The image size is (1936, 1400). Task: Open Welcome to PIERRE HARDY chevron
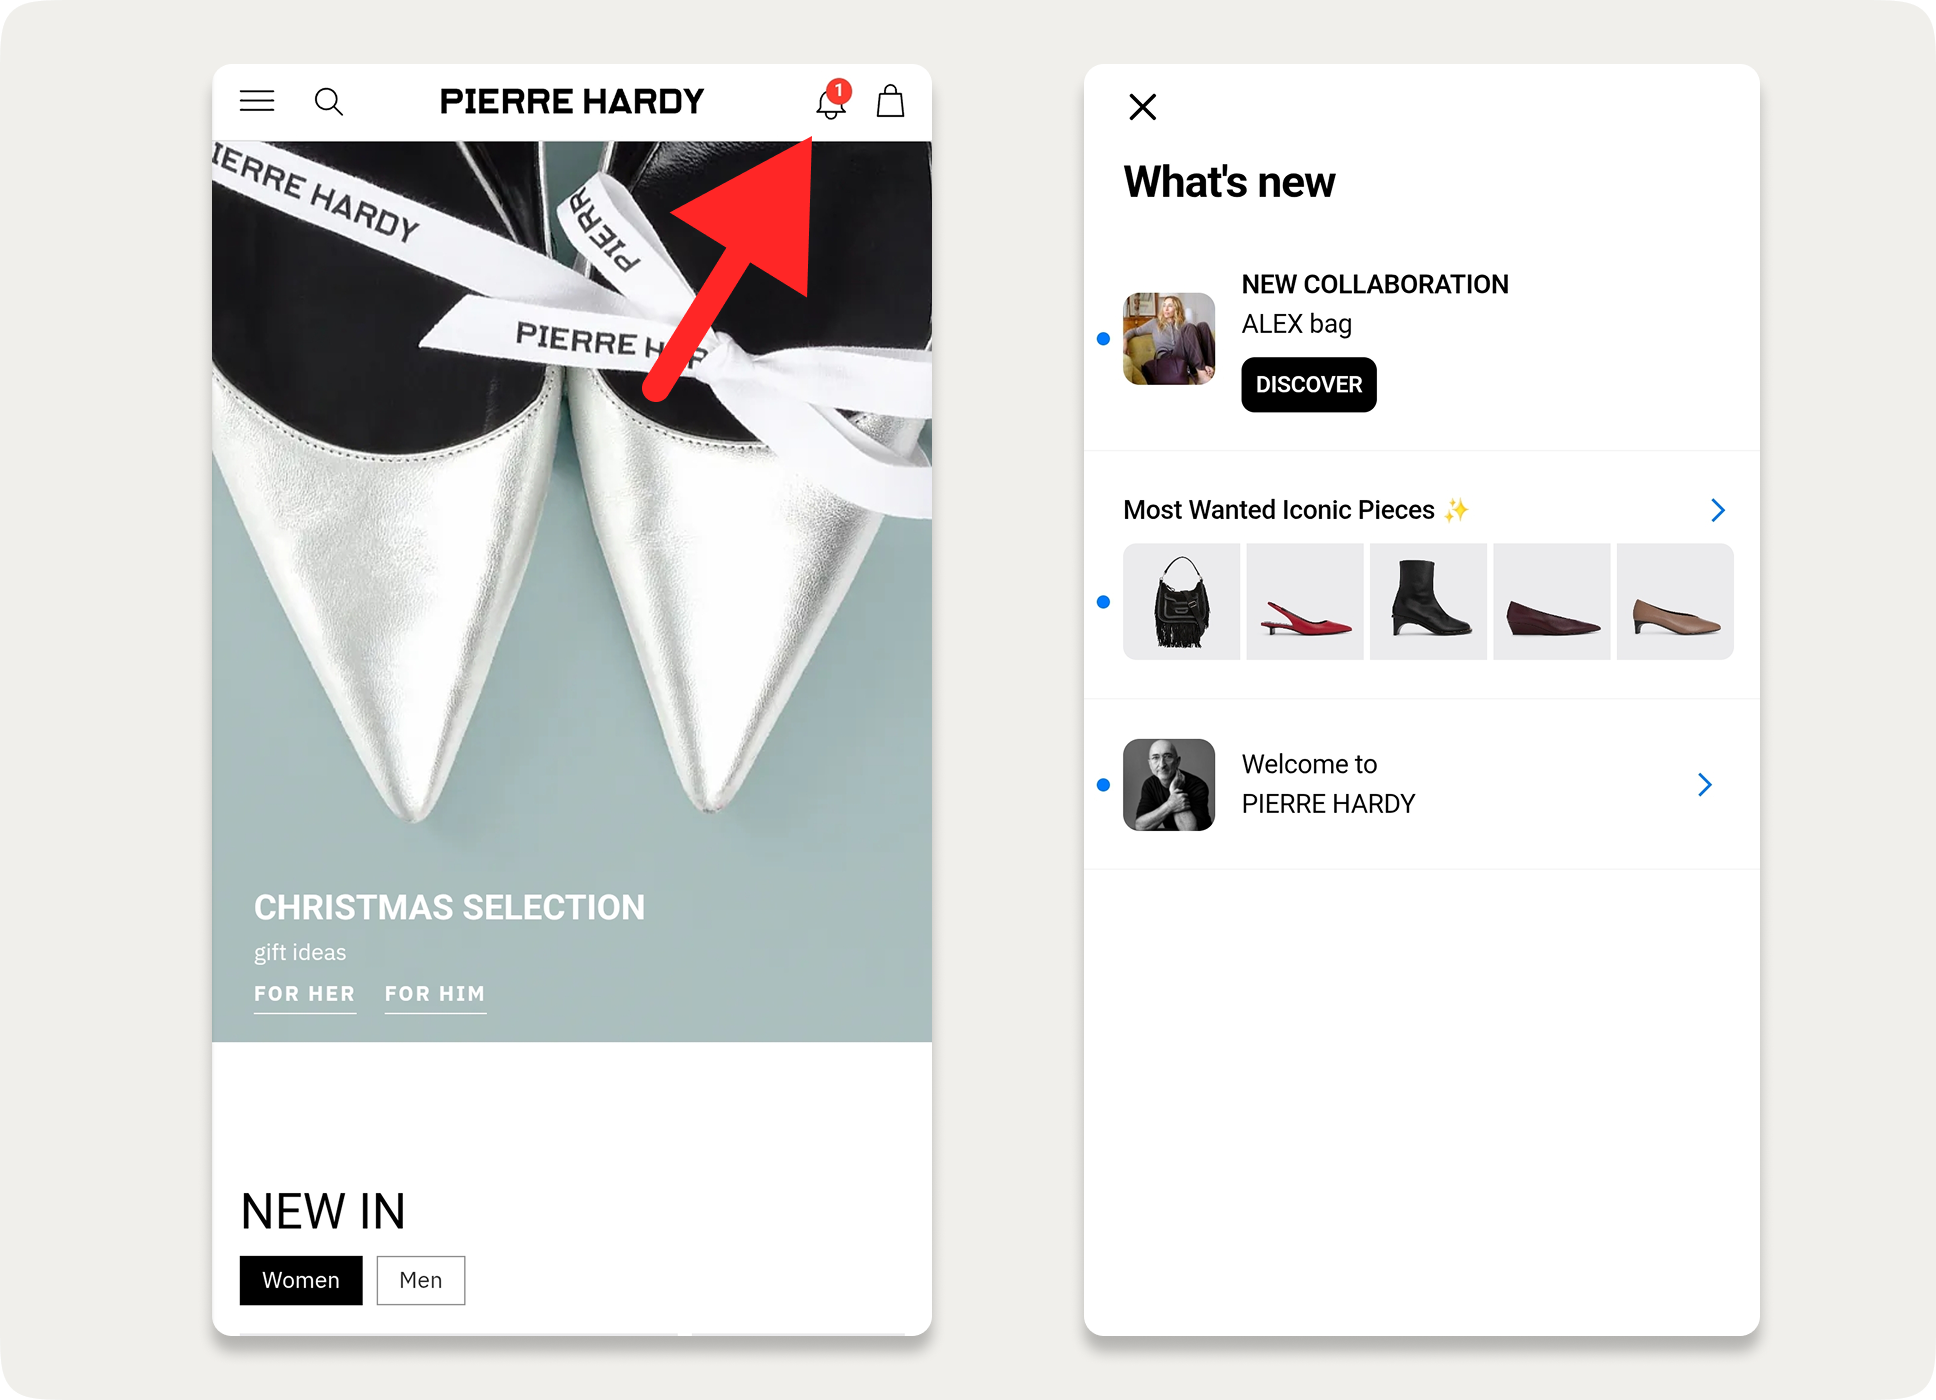1704,785
